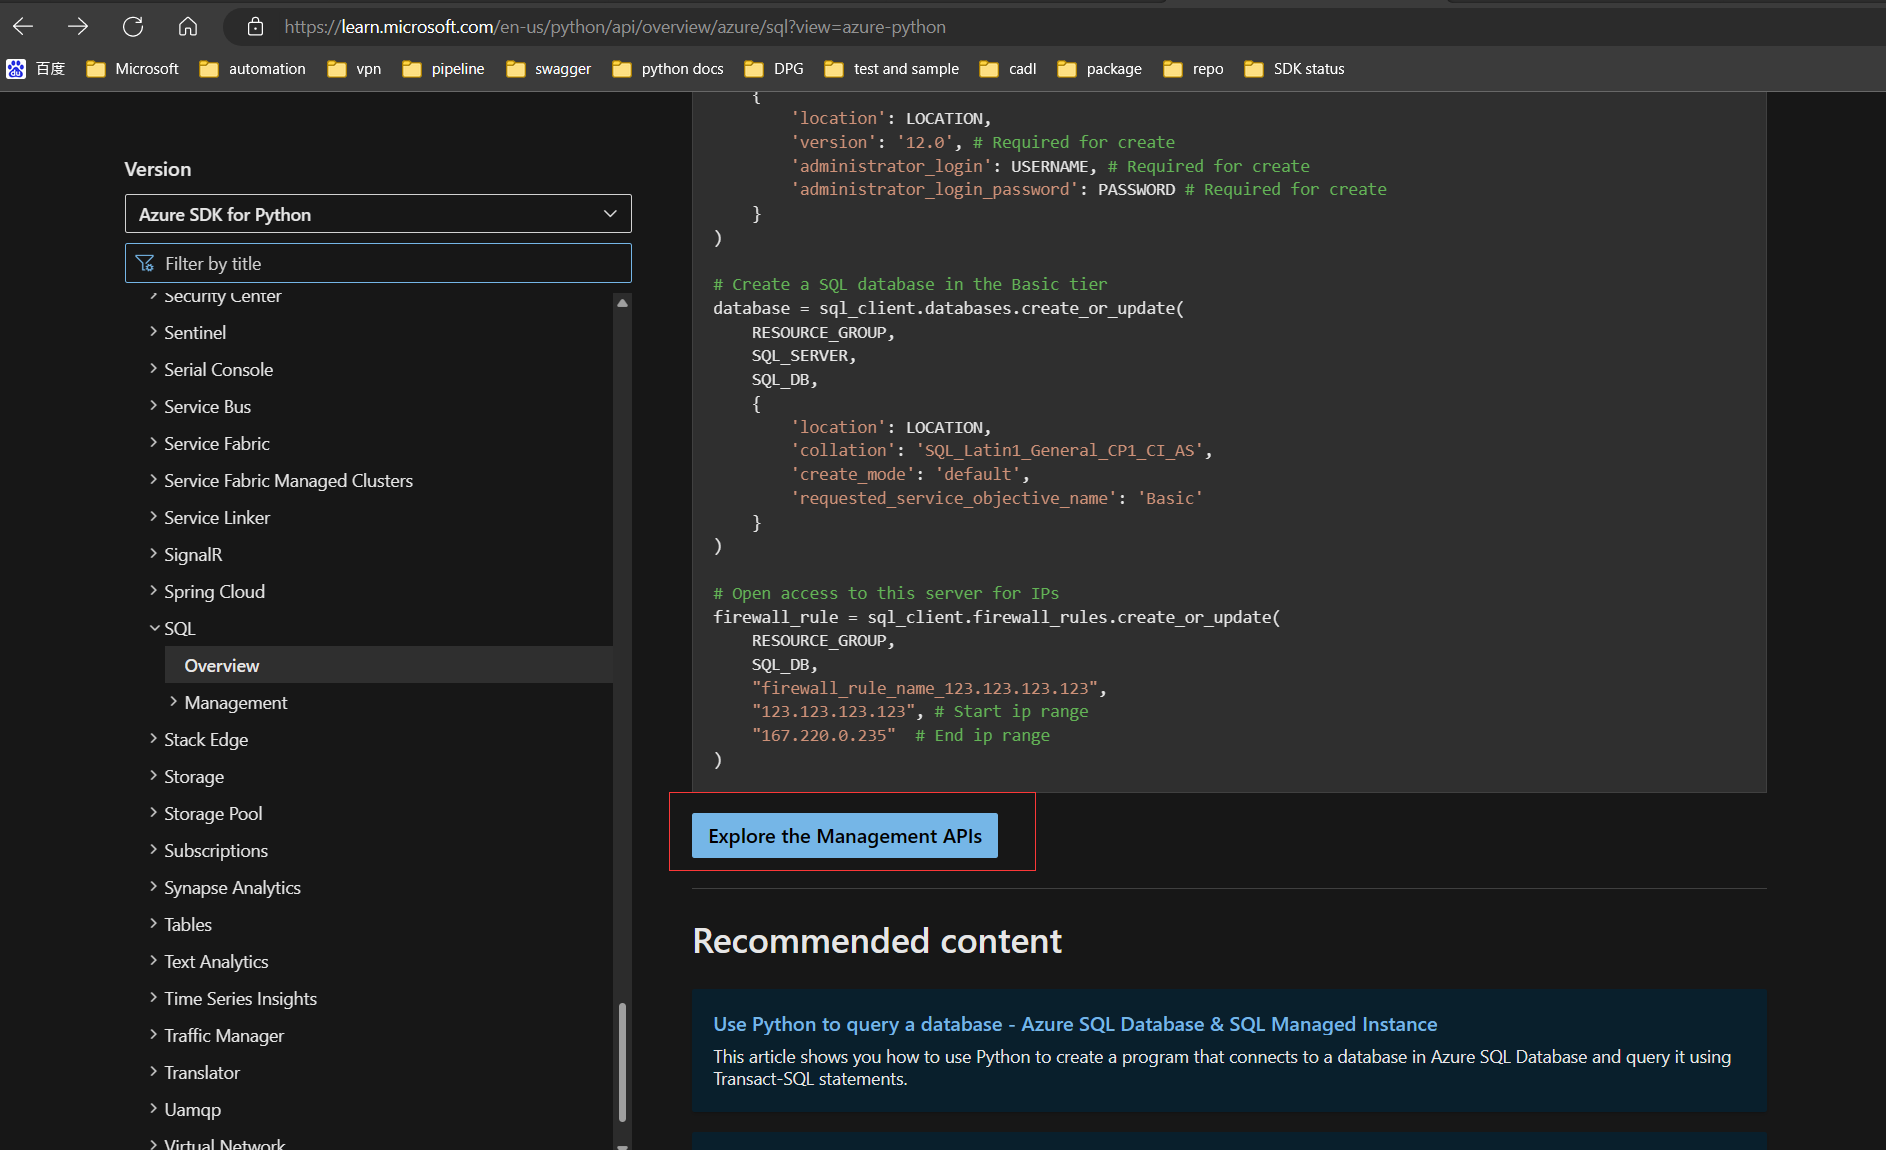Open the Azure SDK for Python version dropdown
The height and width of the screenshot is (1150, 1886).
(378, 214)
